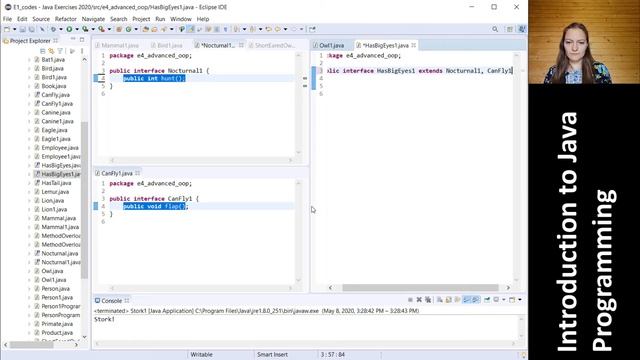Viewport: 640px width, 360px height.
Task: Expand Lemur.java tree node
Action: point(29,192)
